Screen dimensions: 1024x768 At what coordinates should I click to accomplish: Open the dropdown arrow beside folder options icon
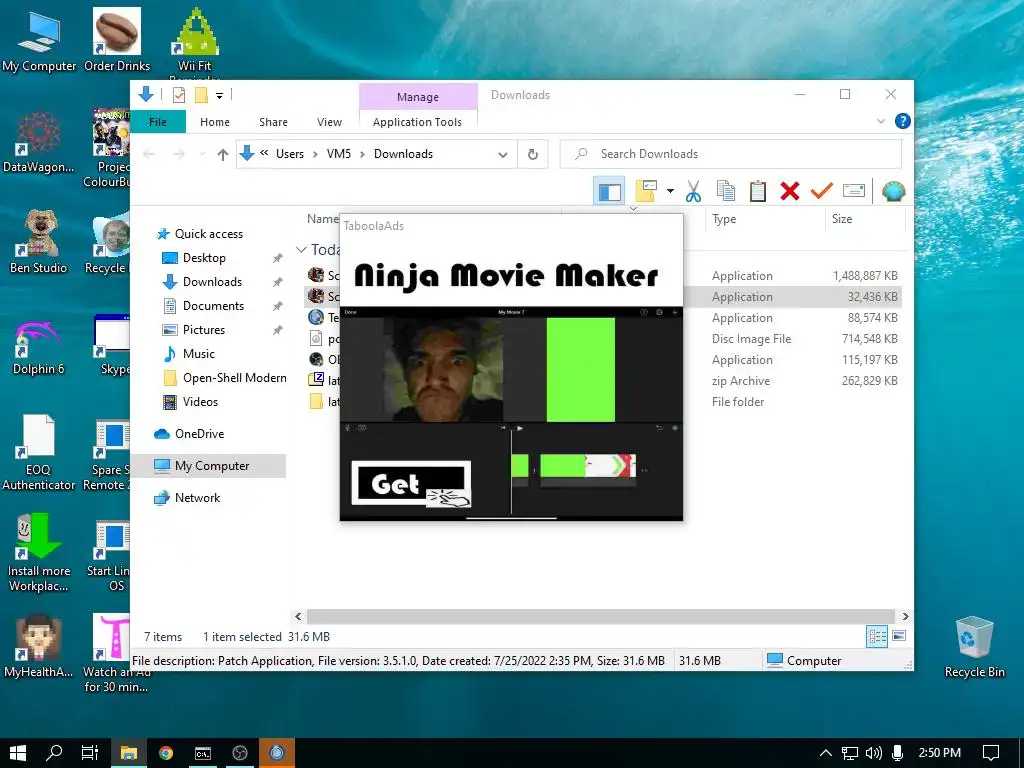pos(670,191)
